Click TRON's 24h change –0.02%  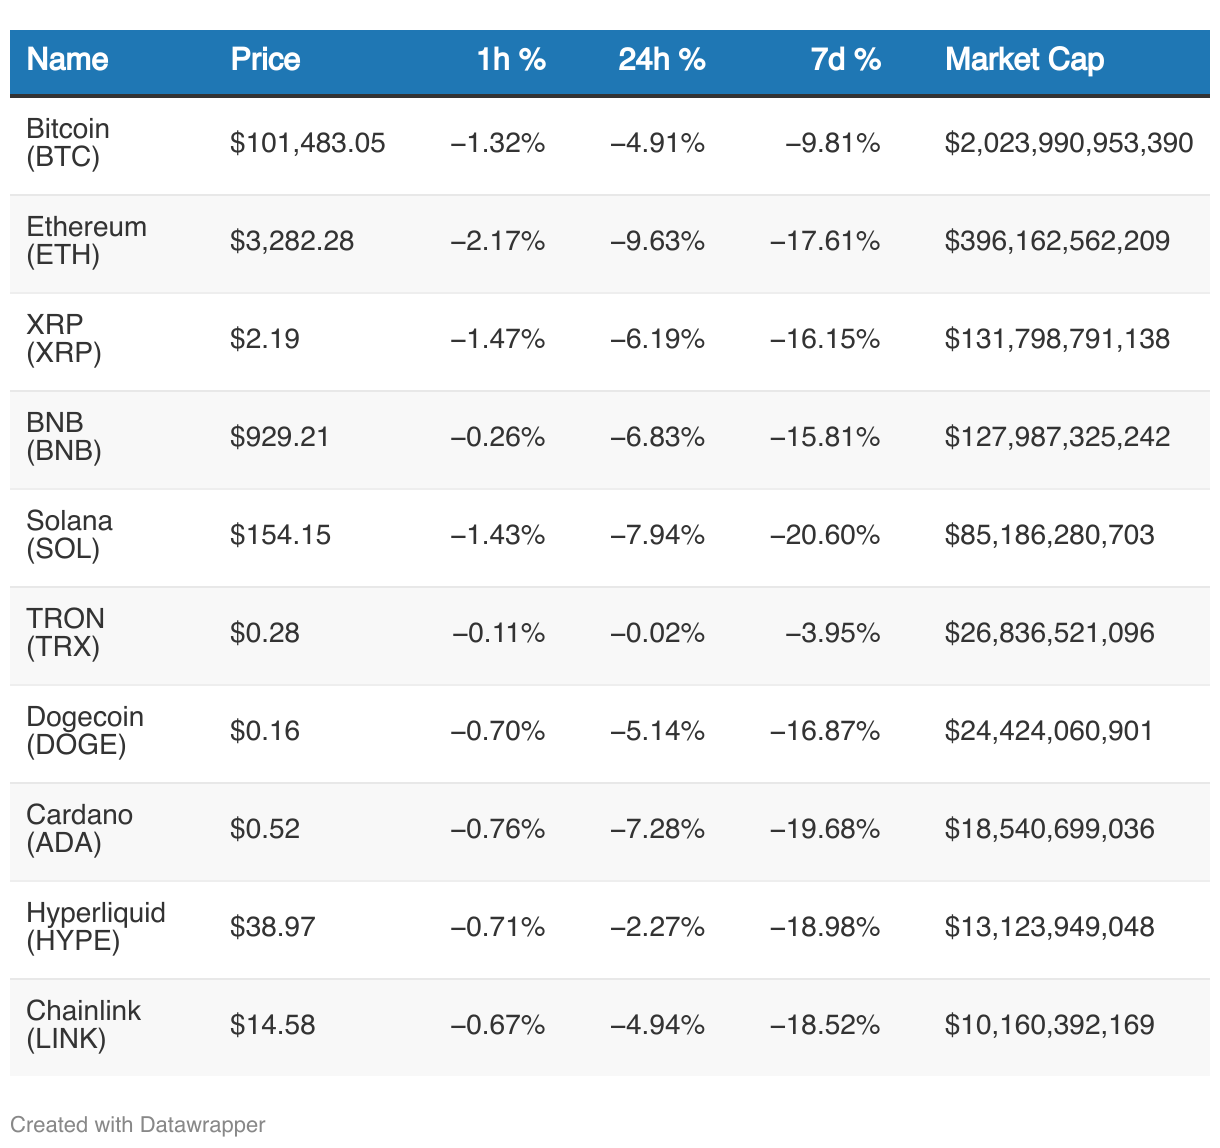(658, 633)
